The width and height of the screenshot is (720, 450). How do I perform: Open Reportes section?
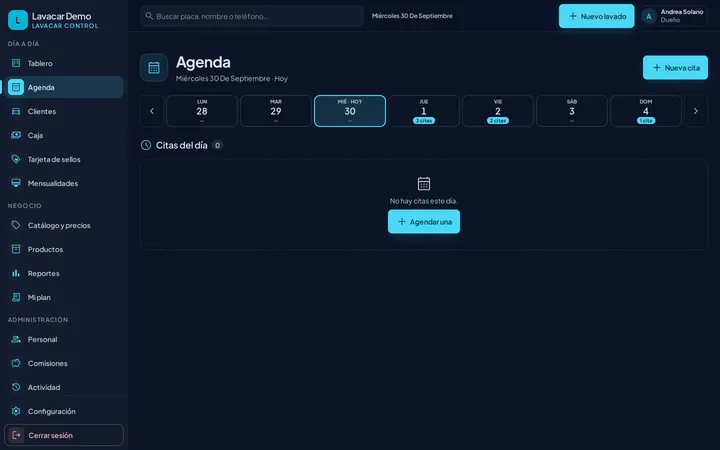pos(64,273)
